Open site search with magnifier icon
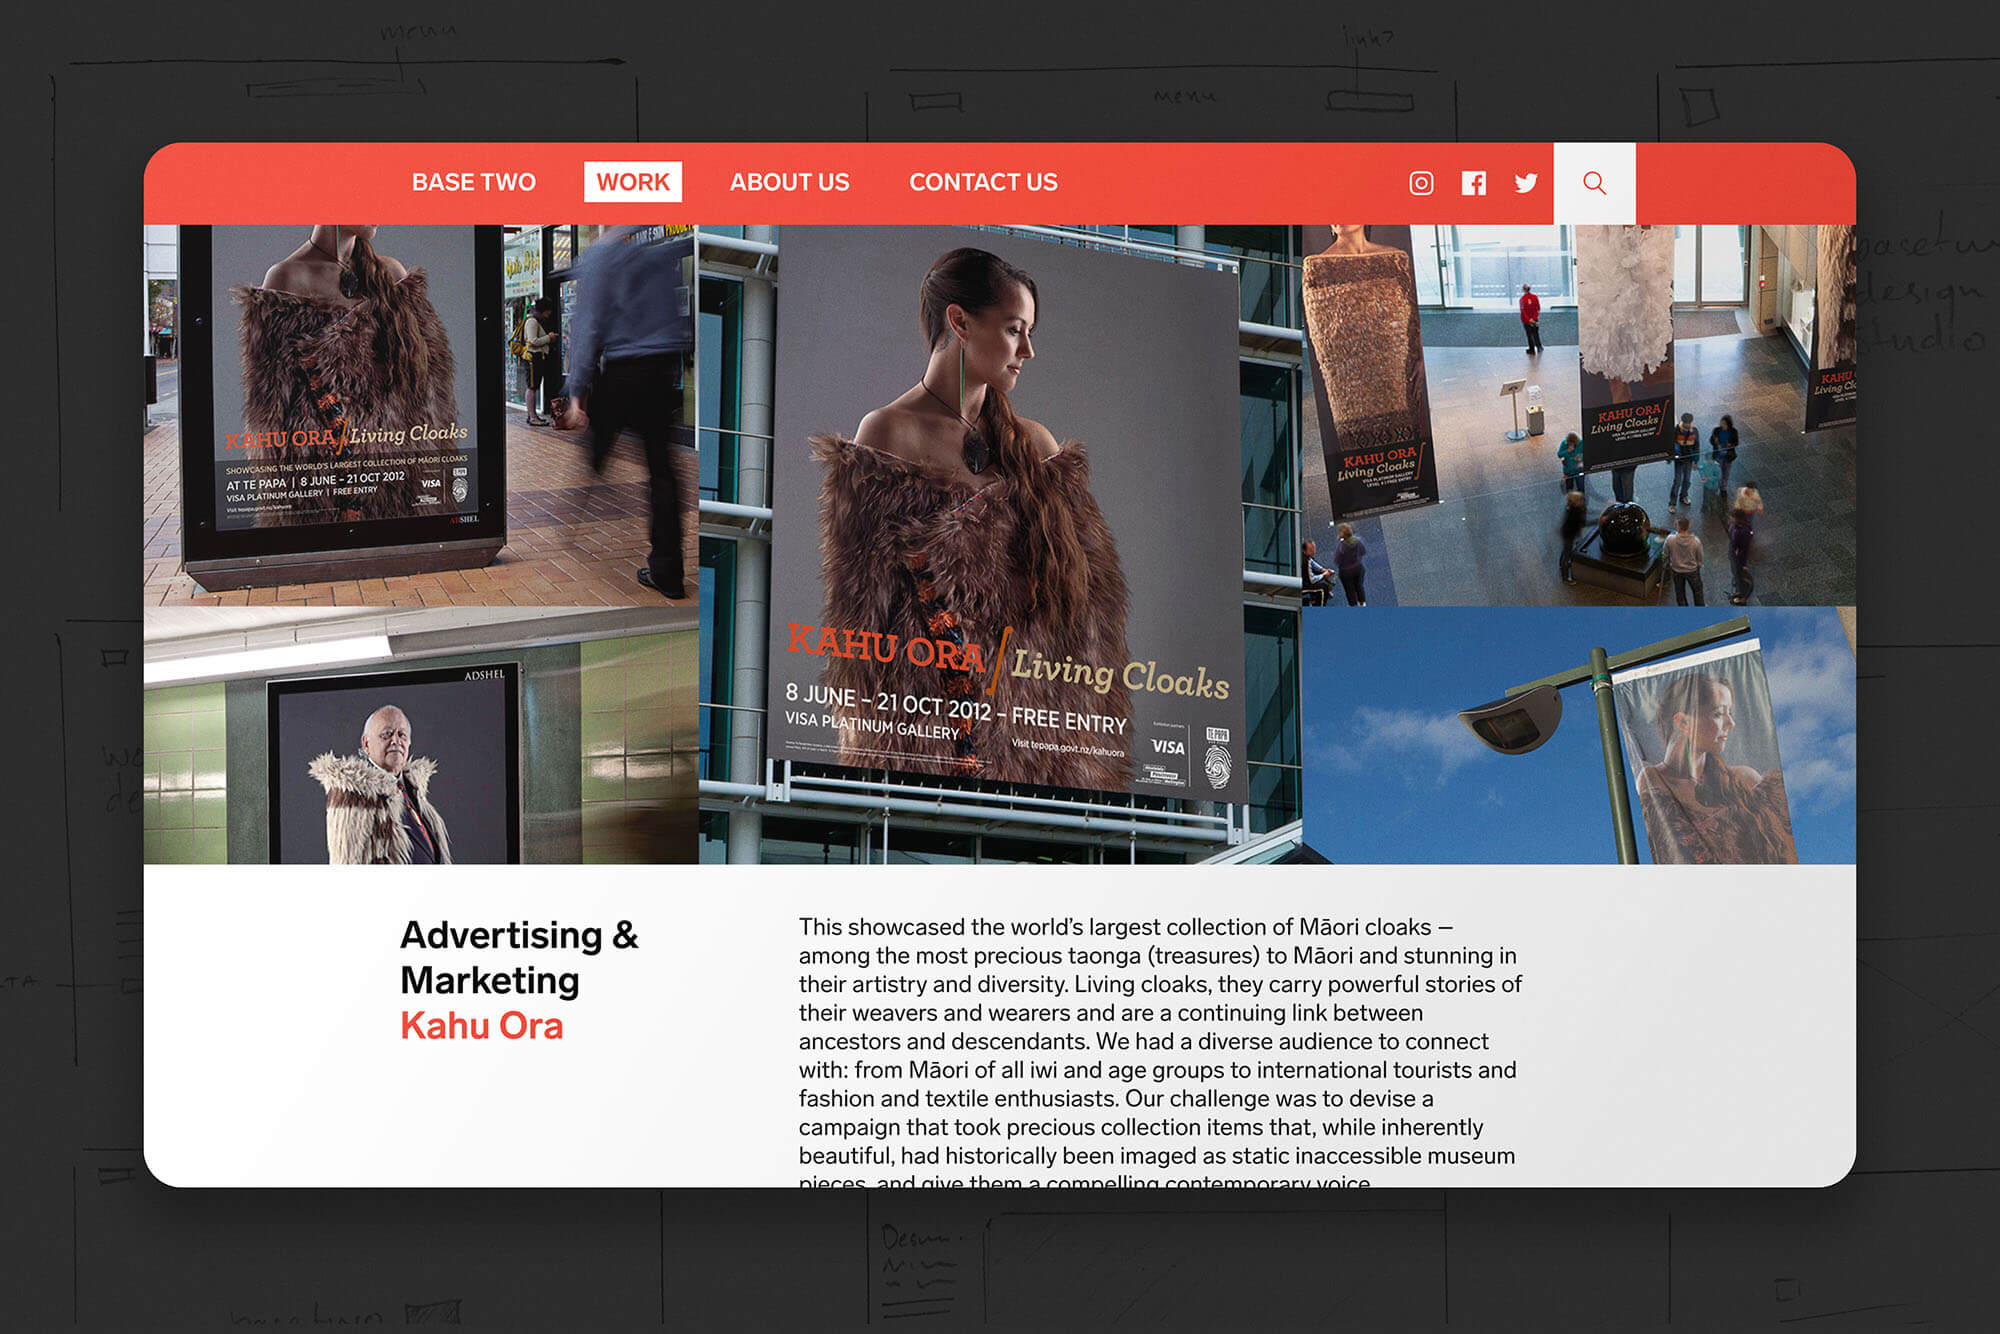 pyautogui.click(x=1594, y=183)
